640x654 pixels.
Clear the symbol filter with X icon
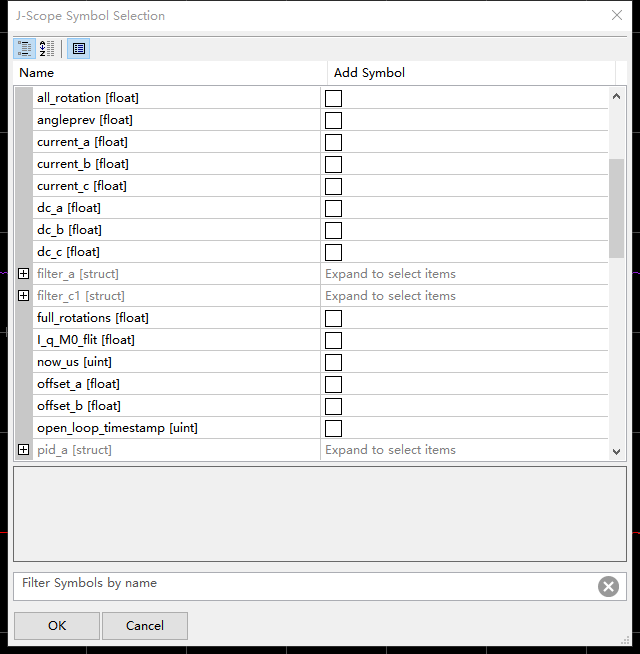(608, 587)
